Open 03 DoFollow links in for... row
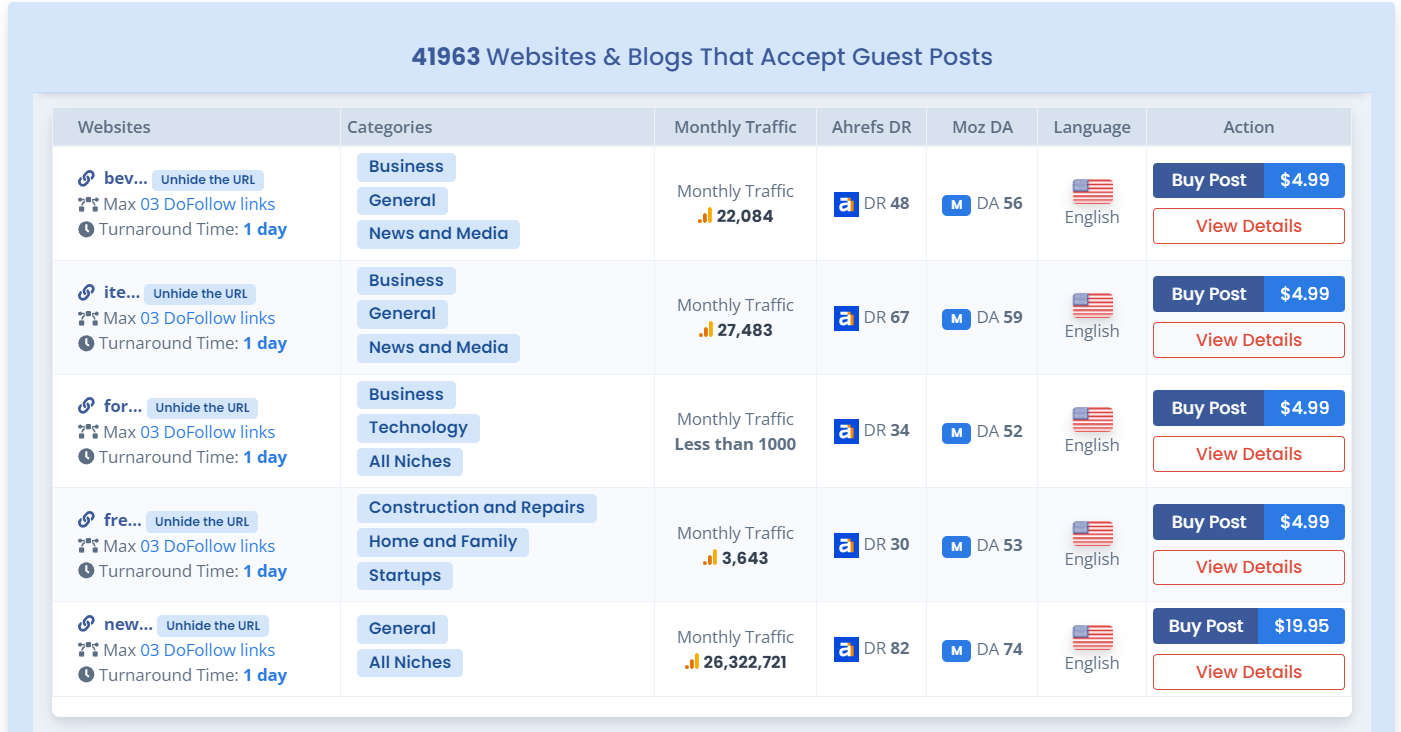The height and width of the screenshot is (732, 1401). [x=208, y=432]
